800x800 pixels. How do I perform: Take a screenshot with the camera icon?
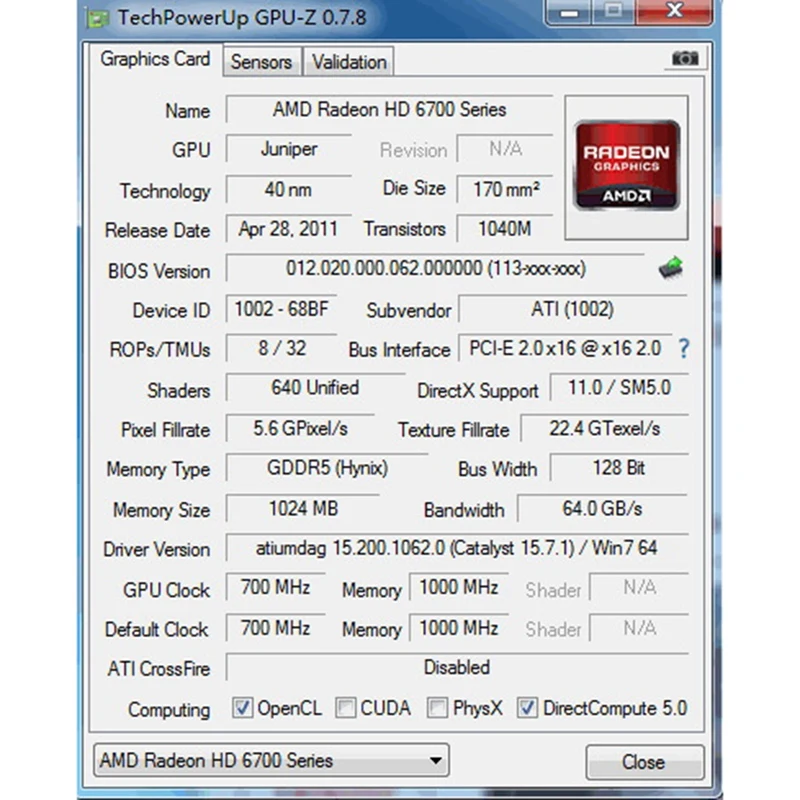pos(685,58)
